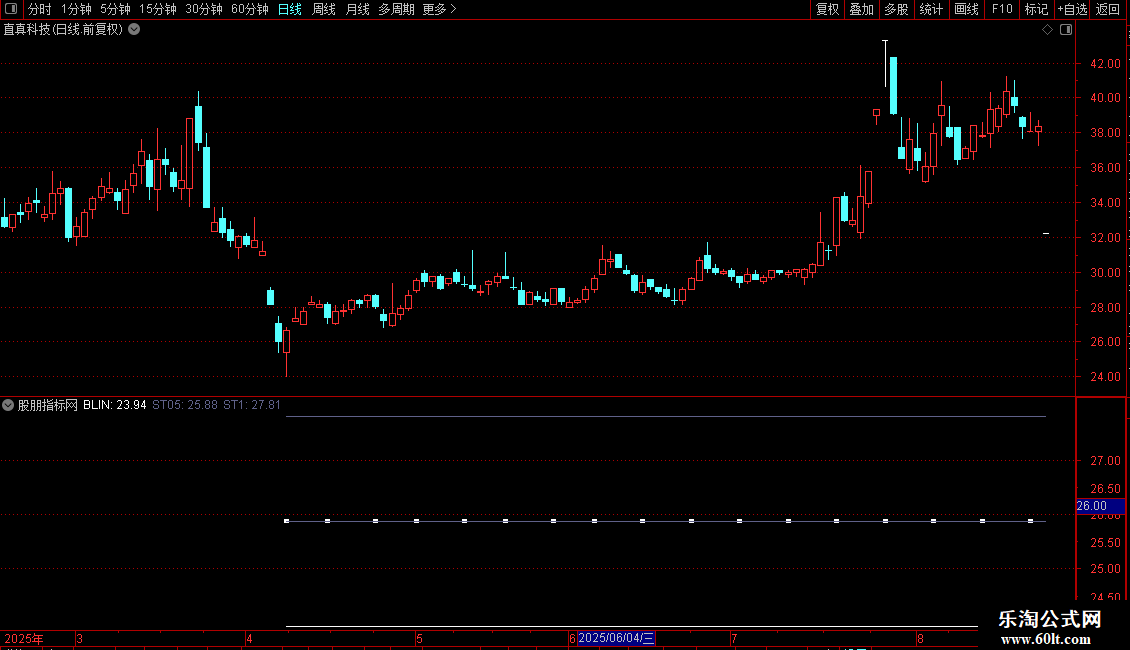Click the BLIN: 23.94 indicator value

115,405
